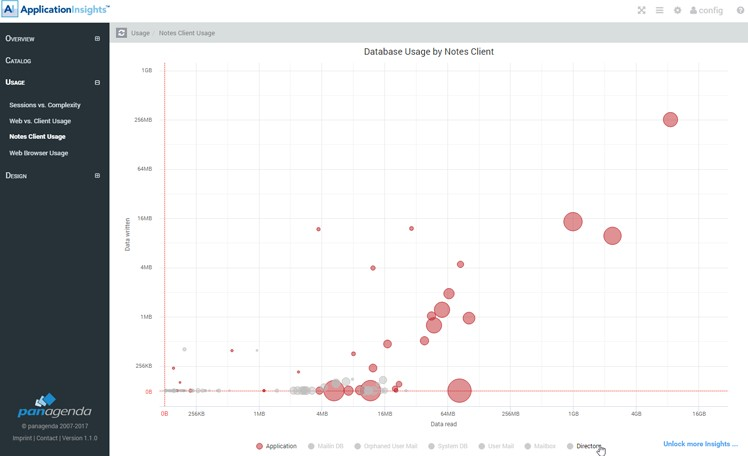Click the ApplicationInsights logo

click(55, 10)
